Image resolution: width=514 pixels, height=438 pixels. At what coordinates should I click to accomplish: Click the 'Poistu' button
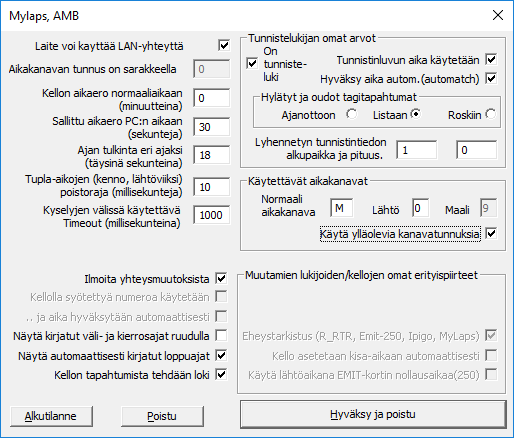162,416
